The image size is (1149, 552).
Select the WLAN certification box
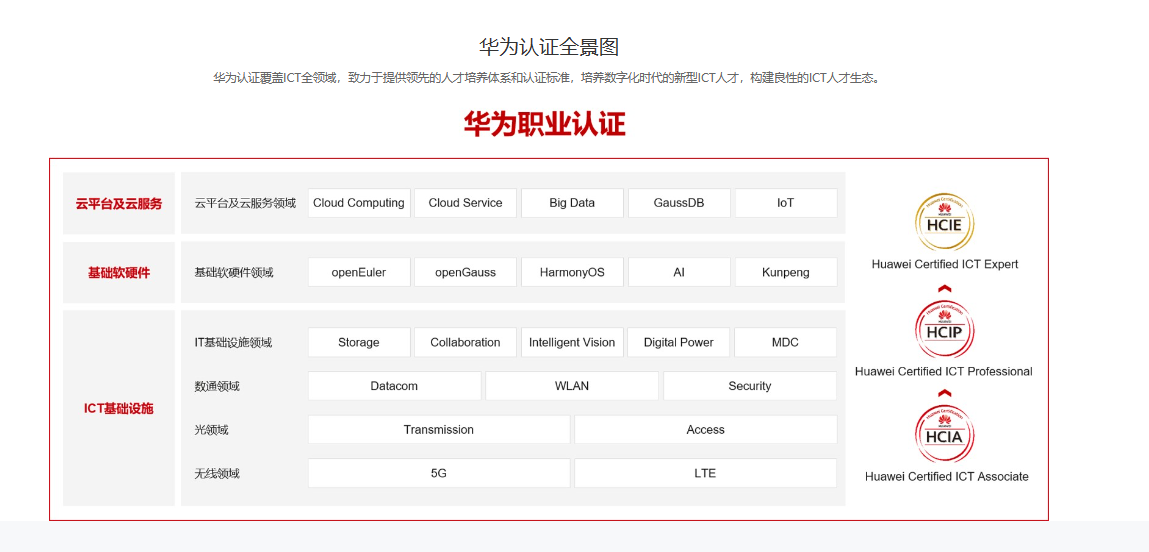(572, 386)
